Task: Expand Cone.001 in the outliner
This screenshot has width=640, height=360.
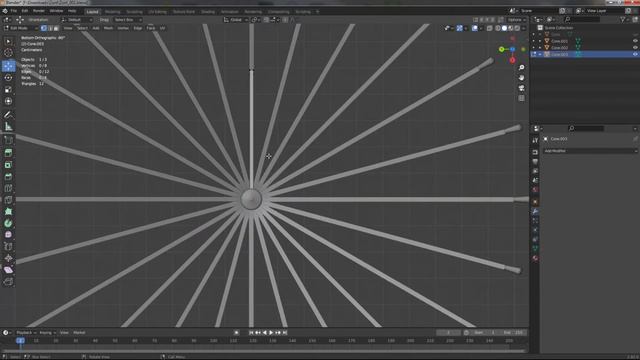Action: pyautogui.click(x=540, y=41)
